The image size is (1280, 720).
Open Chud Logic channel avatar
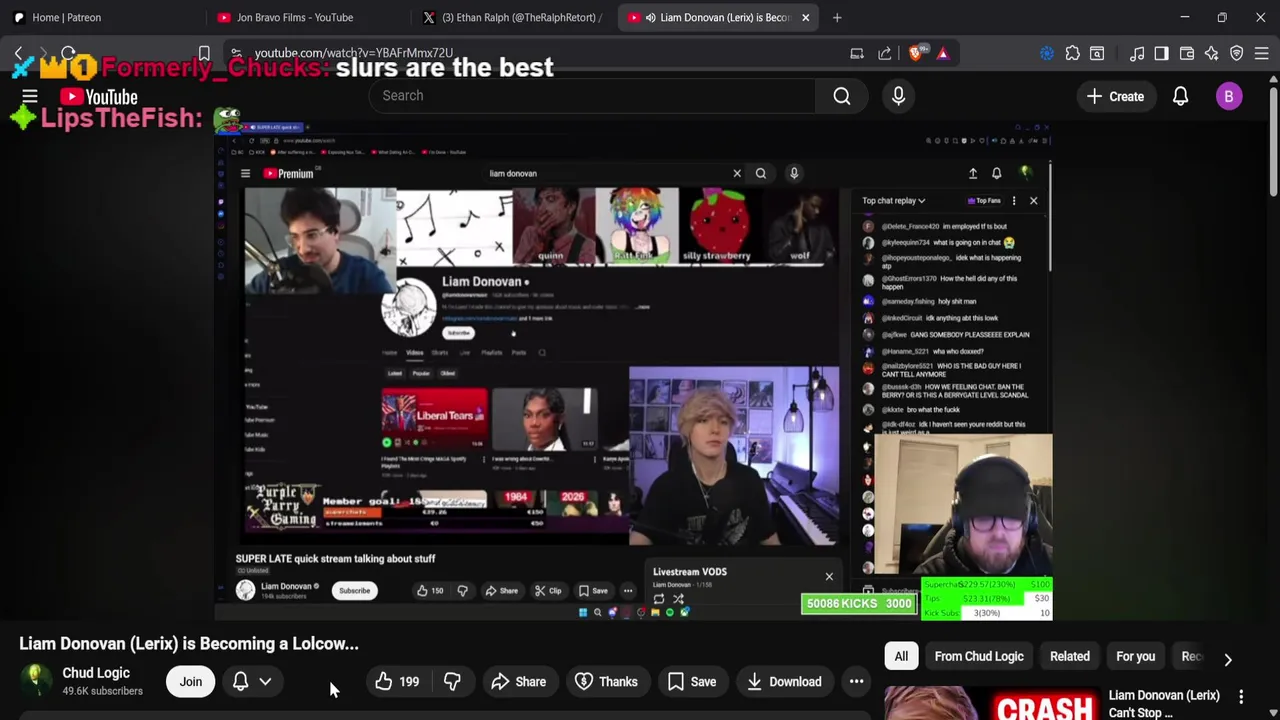(x=37, y=681)
